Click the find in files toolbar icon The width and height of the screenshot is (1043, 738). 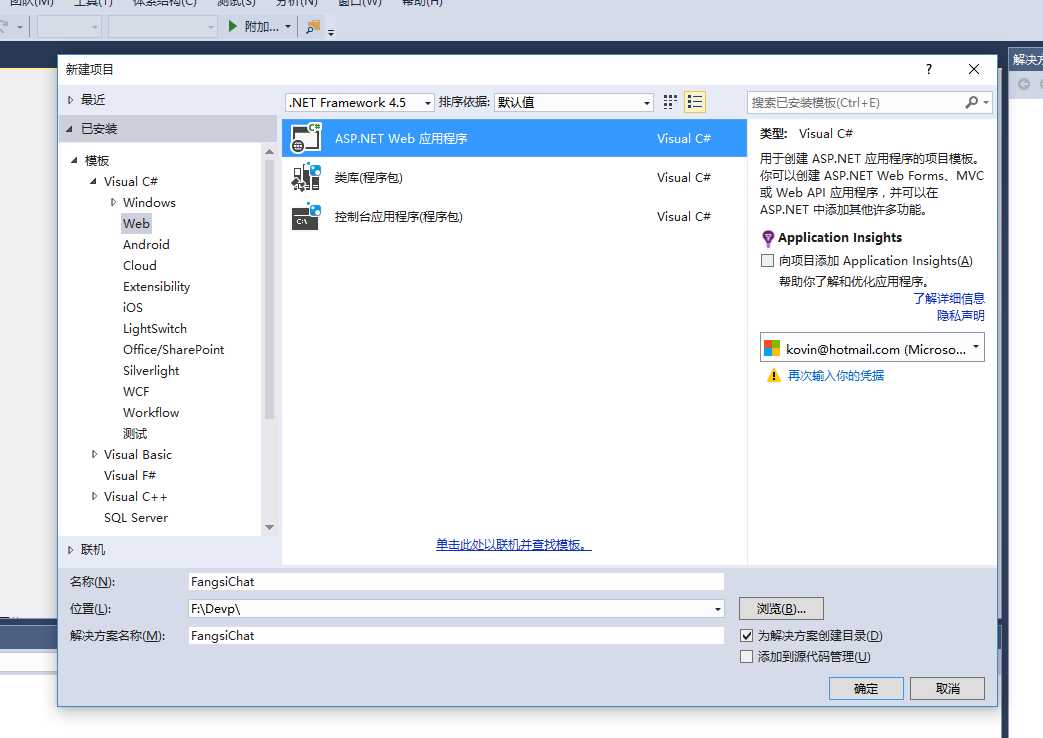click(x=313, y=27)
